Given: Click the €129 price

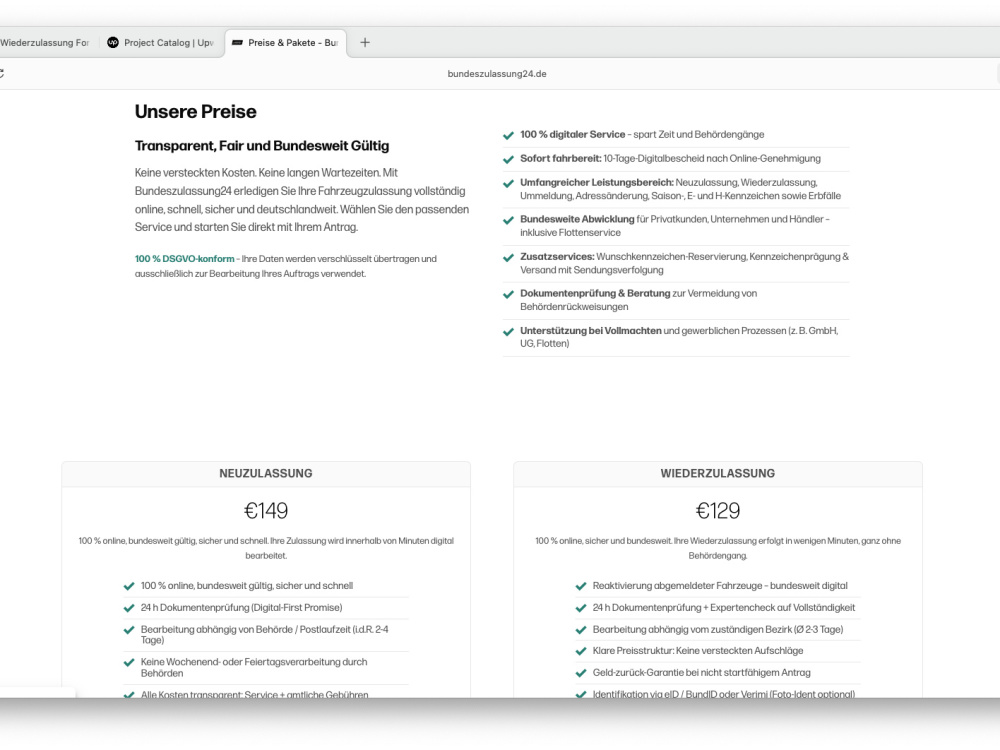Looking at the screenshot, I should (717, 511).
